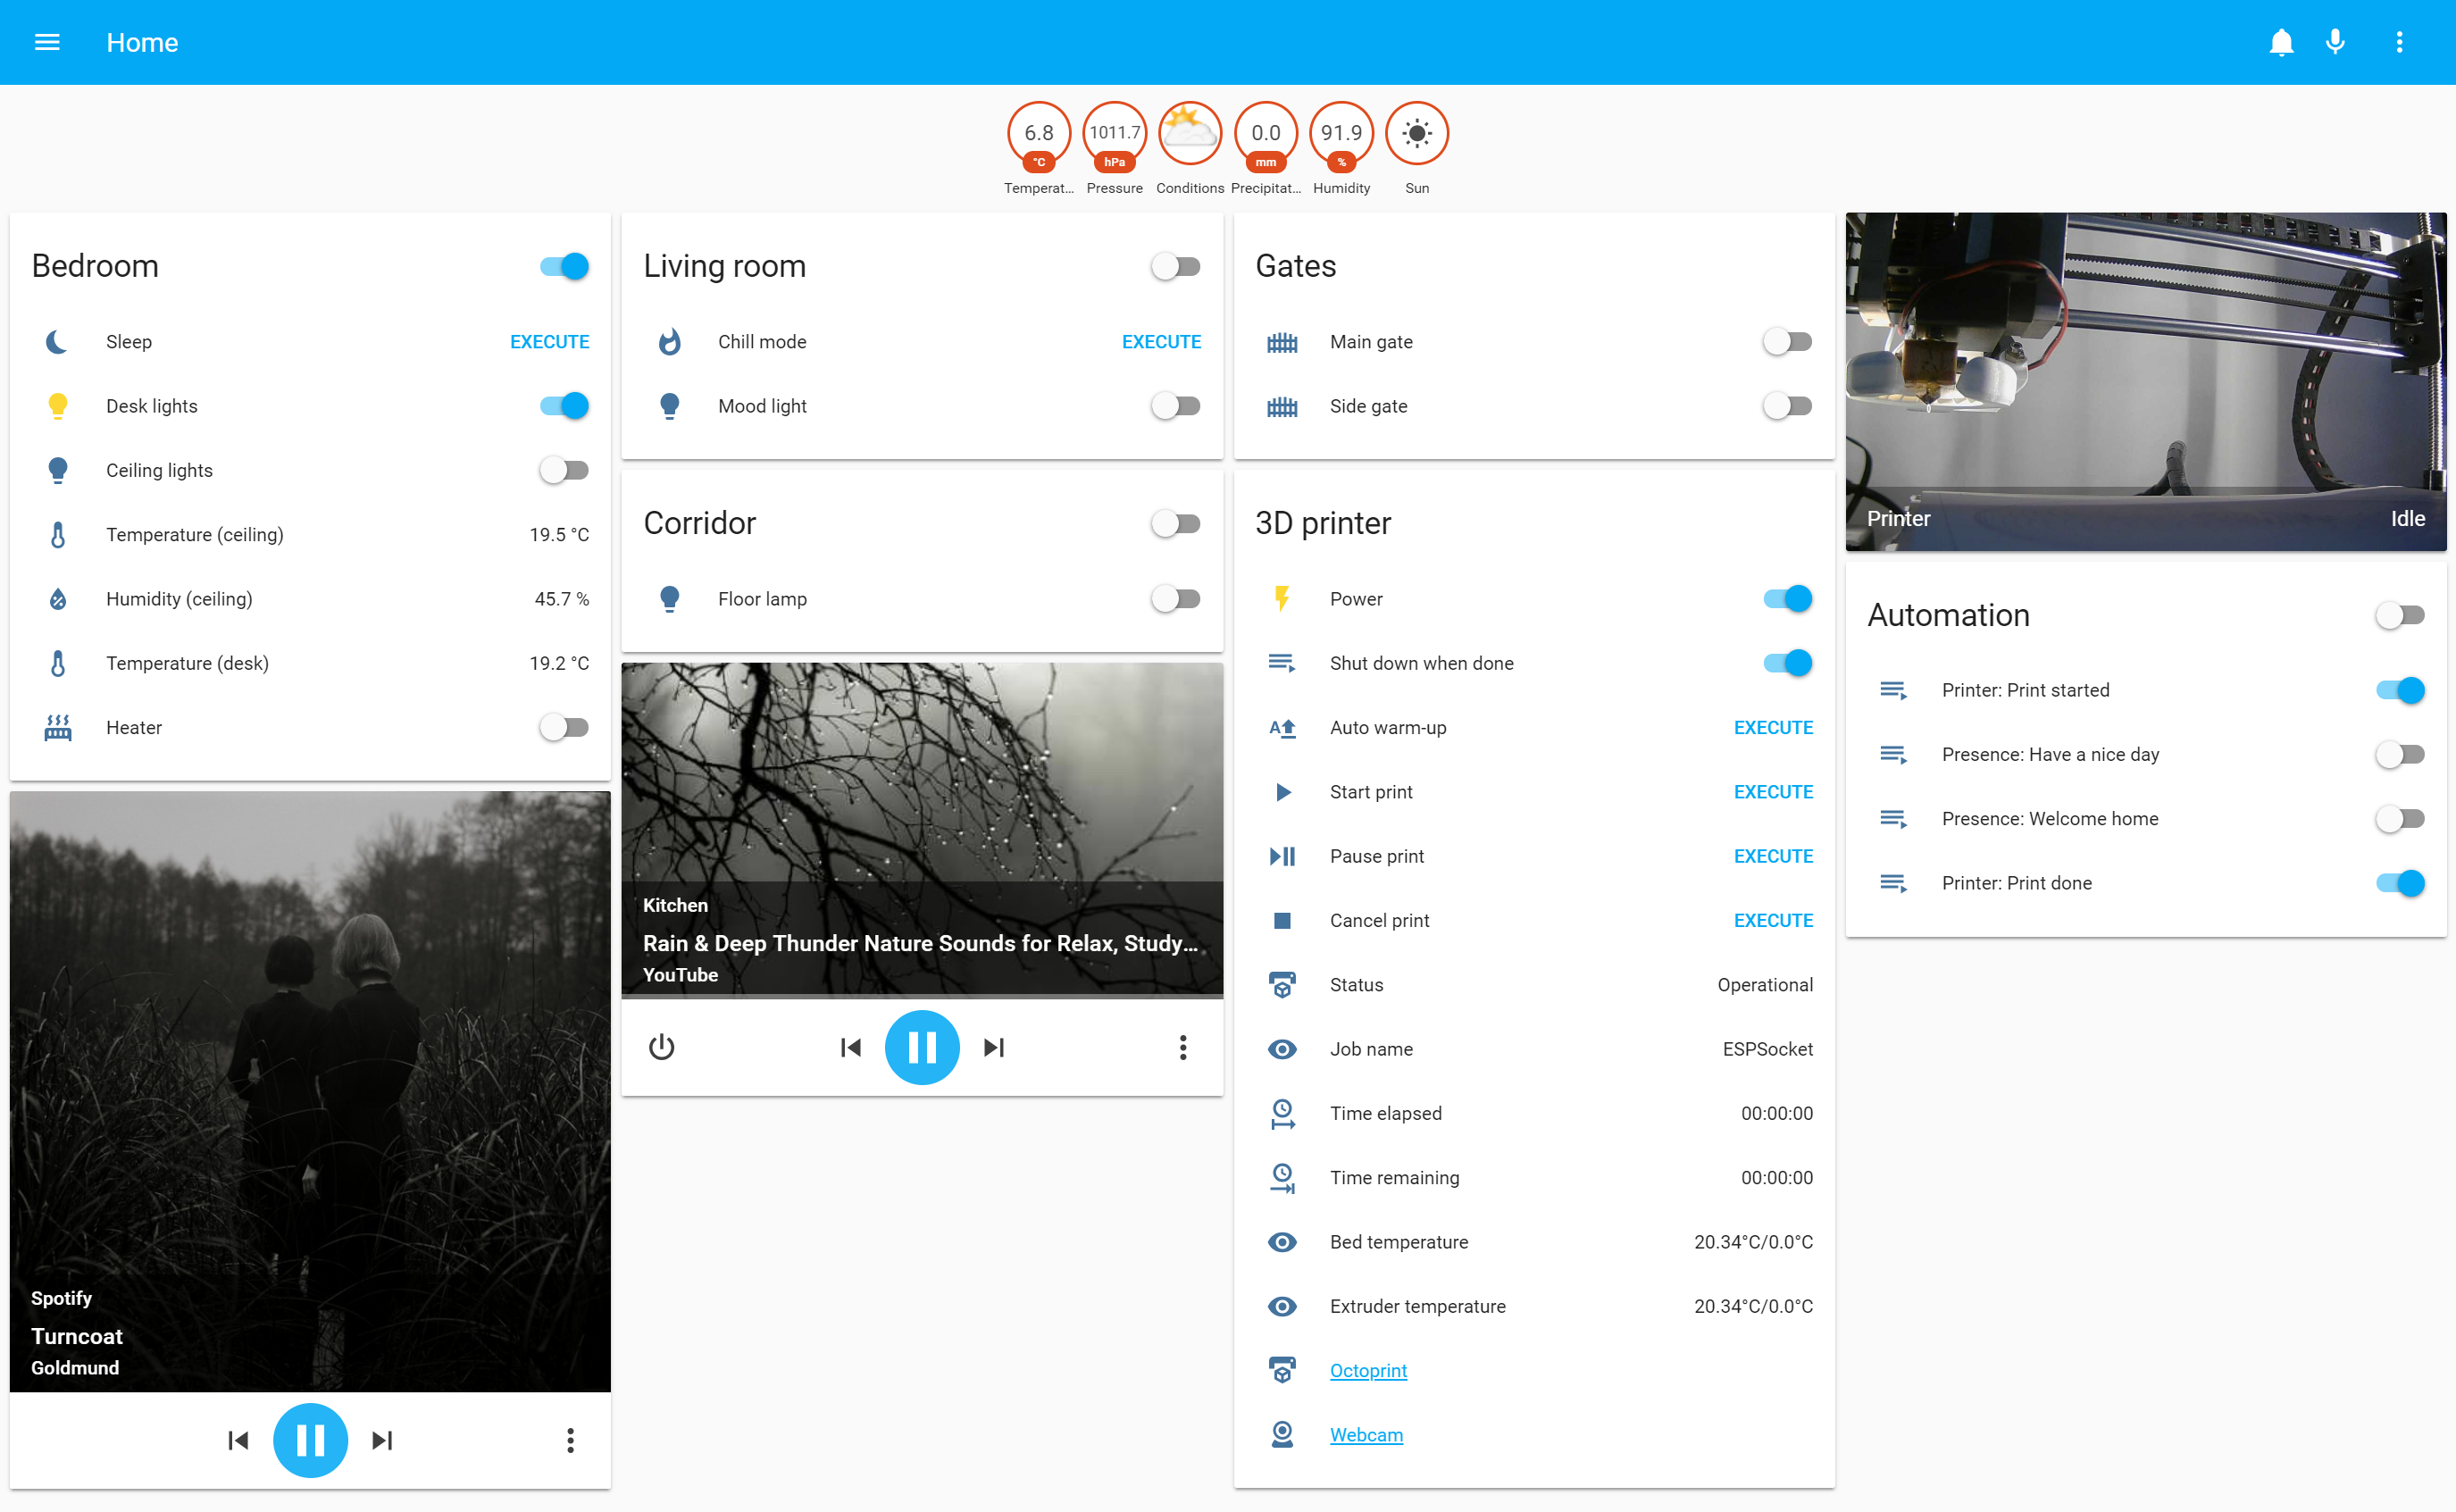Pause the Spotify Turncoat track
The image size is (2456, 1512).
pos(310,1440)
